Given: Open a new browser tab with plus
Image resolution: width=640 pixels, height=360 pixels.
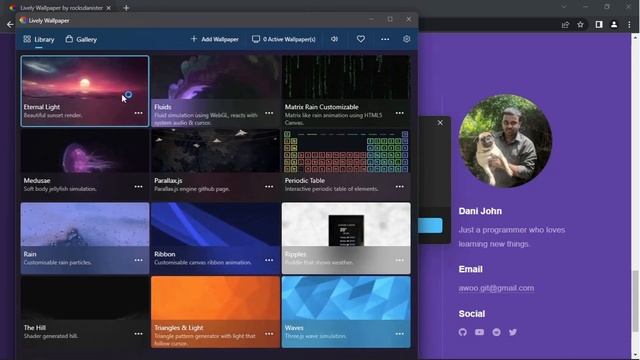Looking at the screenshot, I should click(x=126, y=8).
